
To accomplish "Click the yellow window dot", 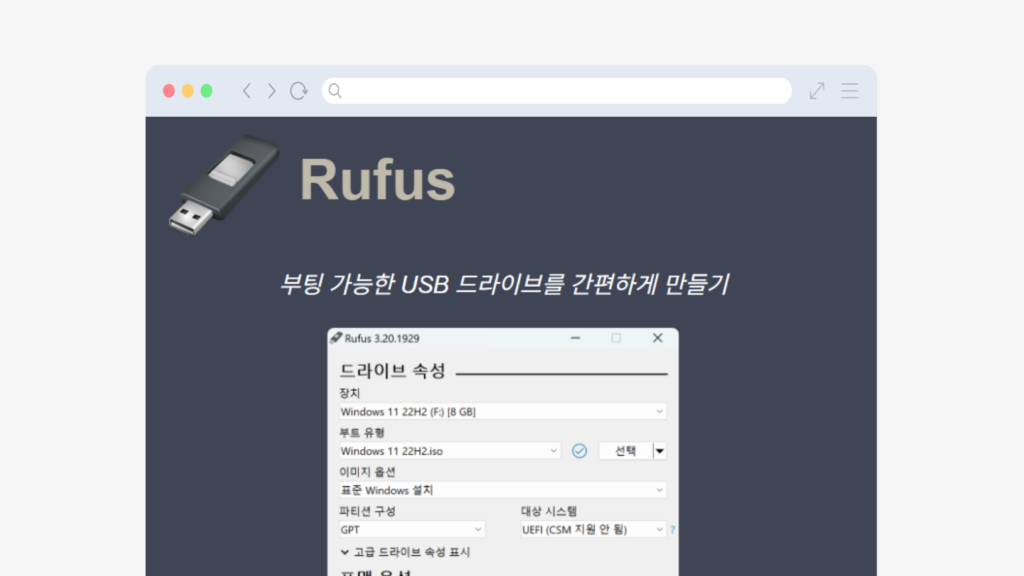I will pos(187,91).
